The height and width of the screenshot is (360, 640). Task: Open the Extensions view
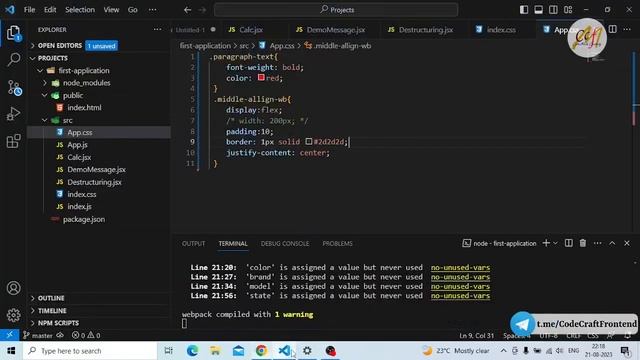(13, 141)
